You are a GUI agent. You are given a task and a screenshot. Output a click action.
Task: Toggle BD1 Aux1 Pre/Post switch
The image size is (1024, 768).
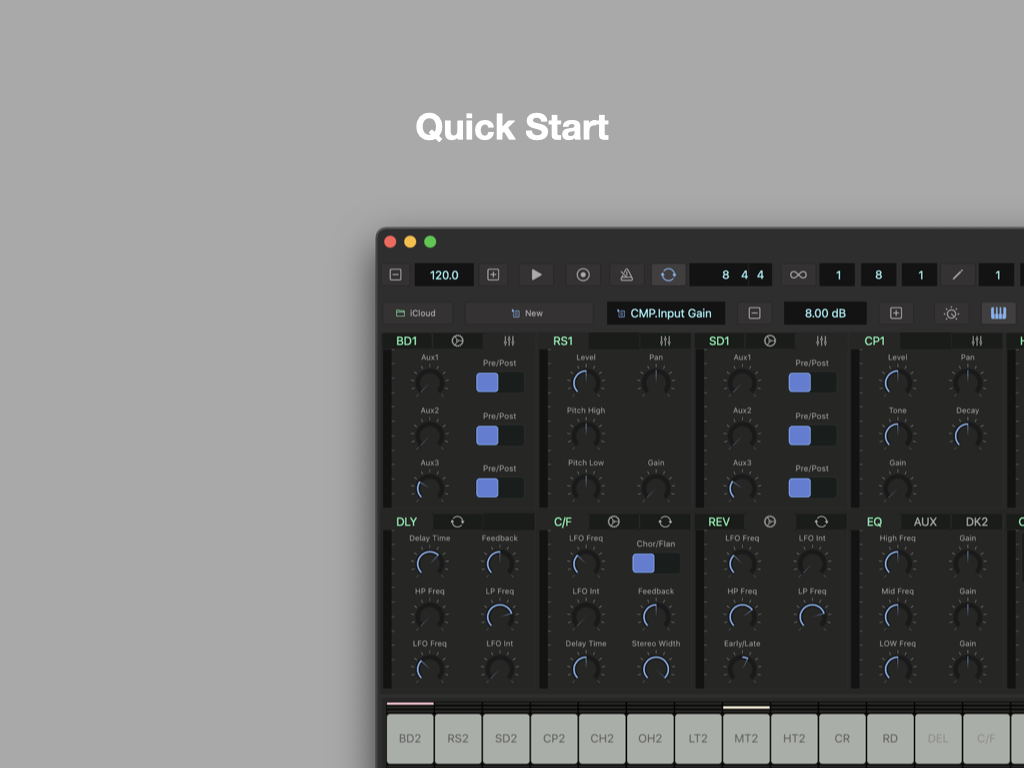500,383
